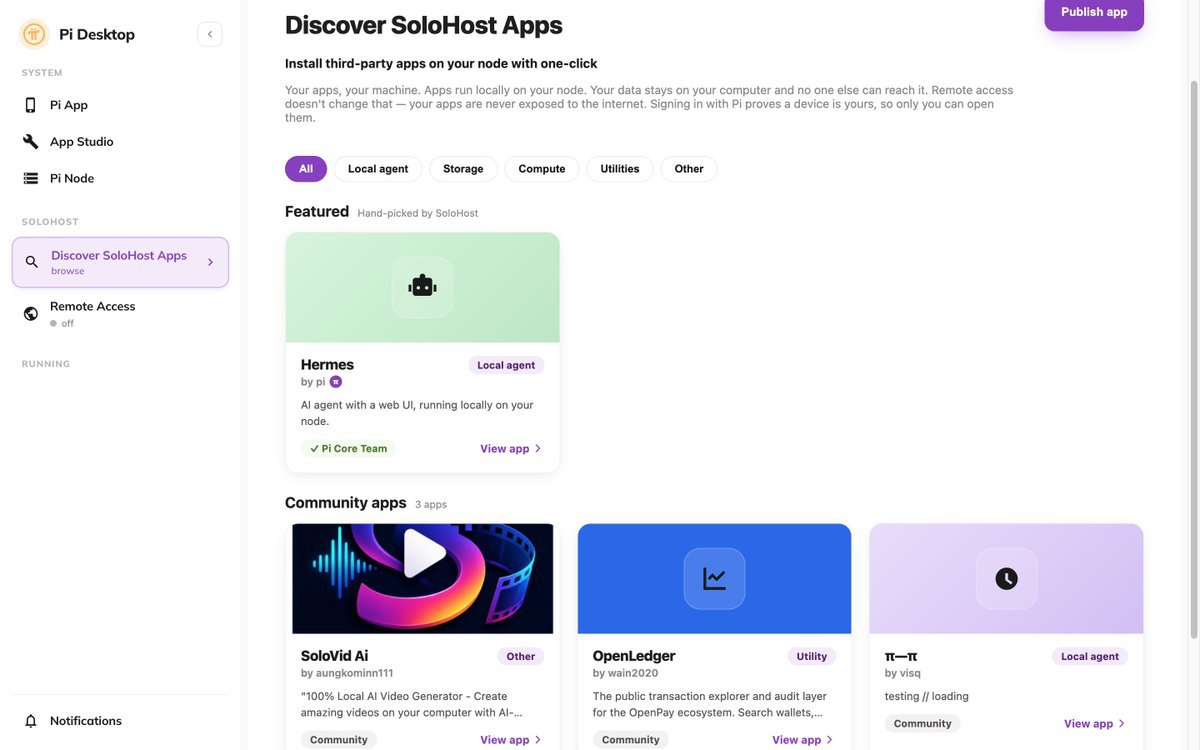
Task: Click the Other badge on SoloVid Ai
Action: click(x=521, y=656)
